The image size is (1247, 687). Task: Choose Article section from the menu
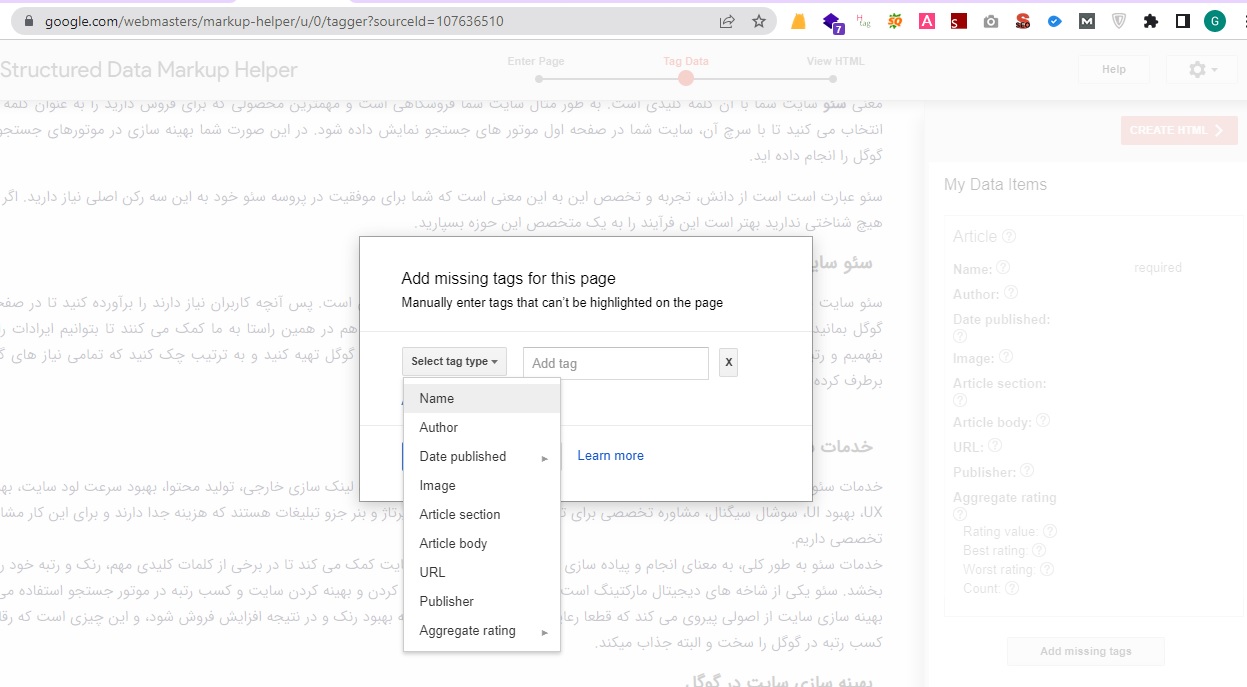[482, 514]
